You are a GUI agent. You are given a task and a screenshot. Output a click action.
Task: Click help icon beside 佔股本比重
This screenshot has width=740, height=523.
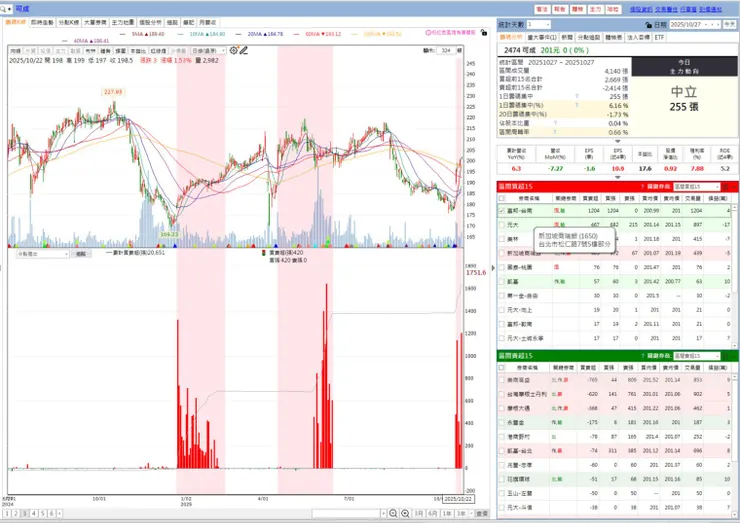555,123
